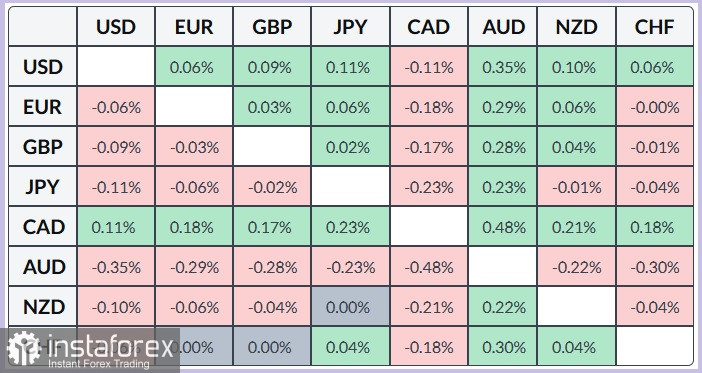Click the AUD row header

click(43, 267)
